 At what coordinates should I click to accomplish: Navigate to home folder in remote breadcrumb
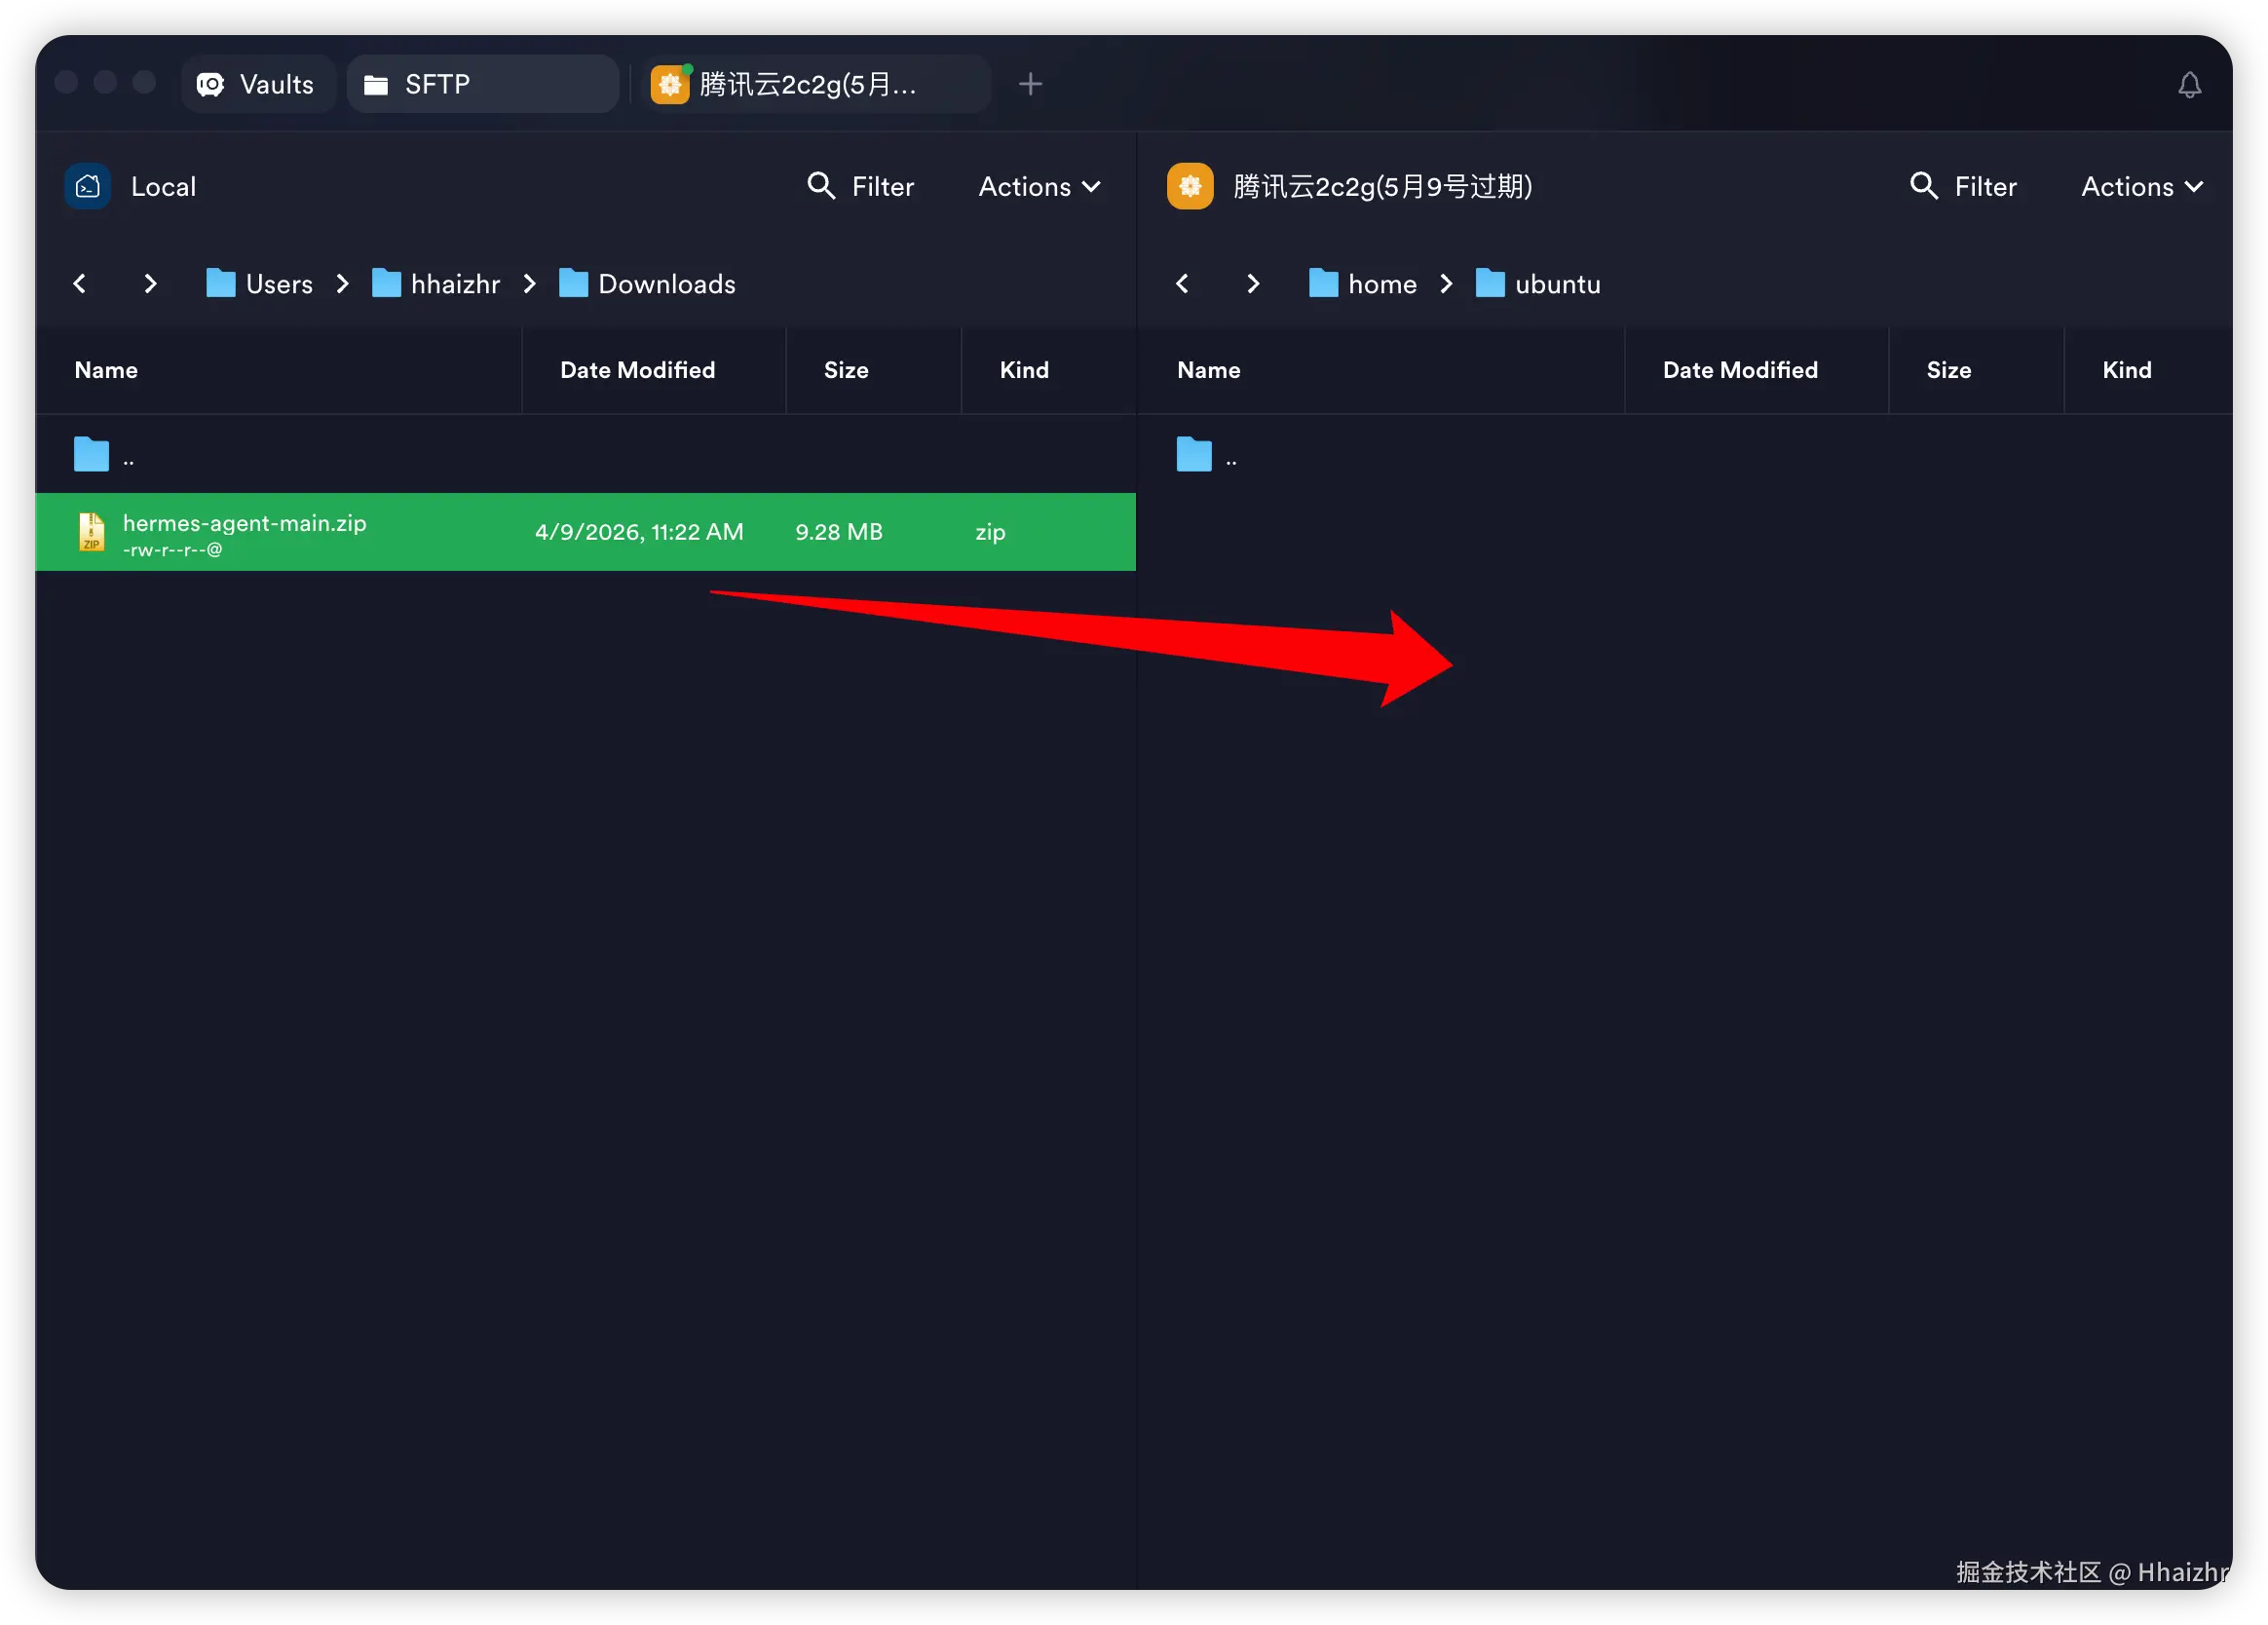click(1363, 284)
